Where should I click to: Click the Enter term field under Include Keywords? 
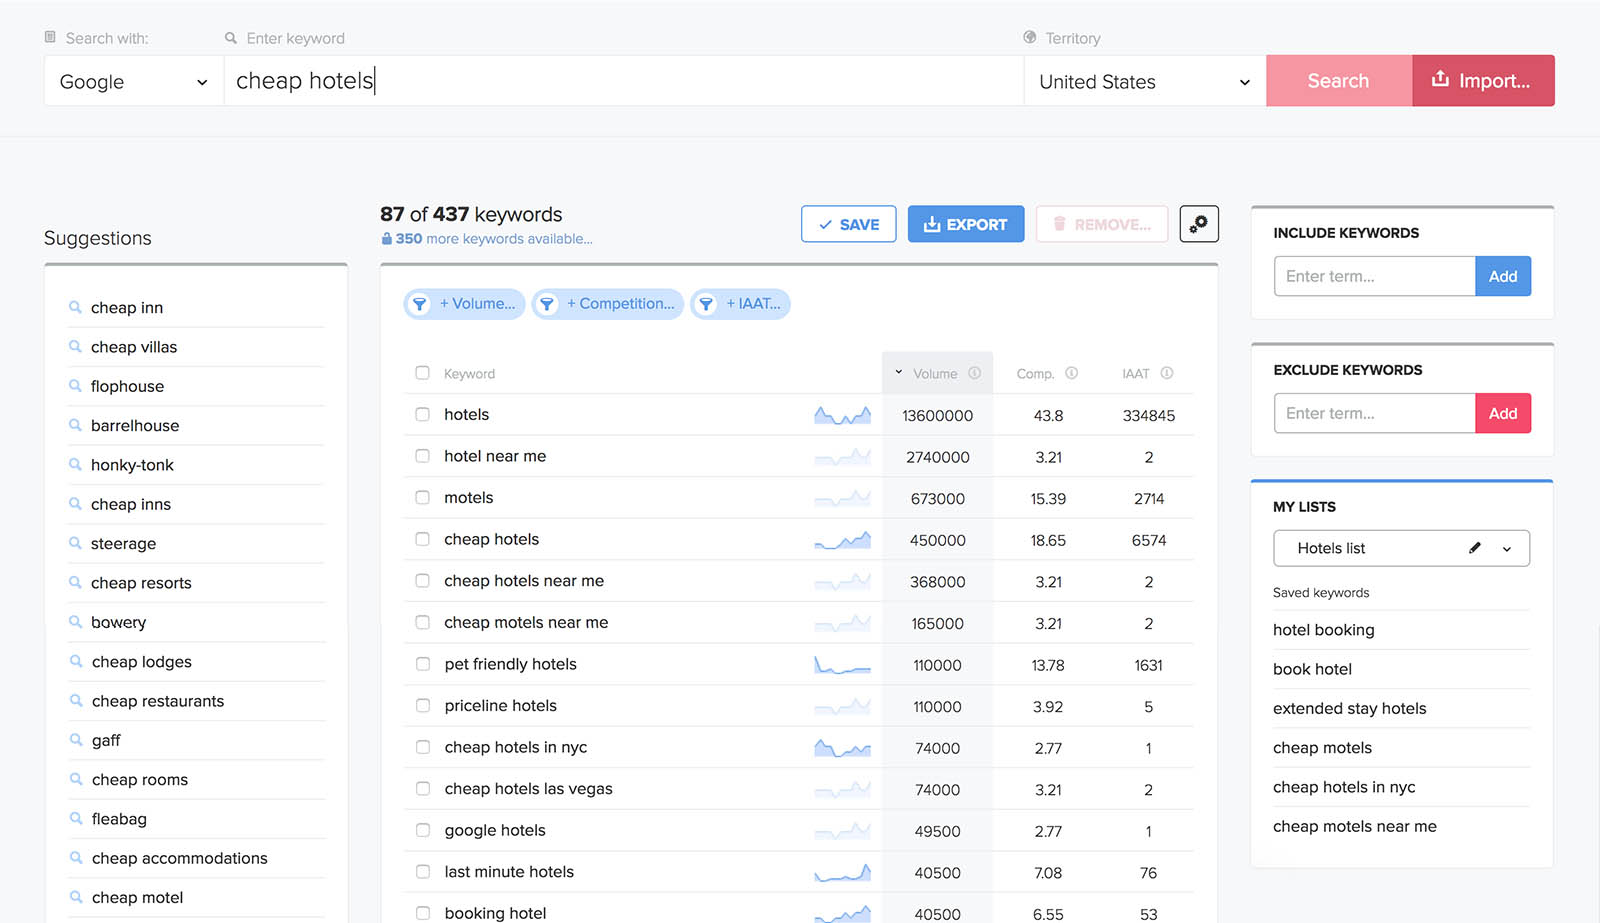tap(1374, 275)
